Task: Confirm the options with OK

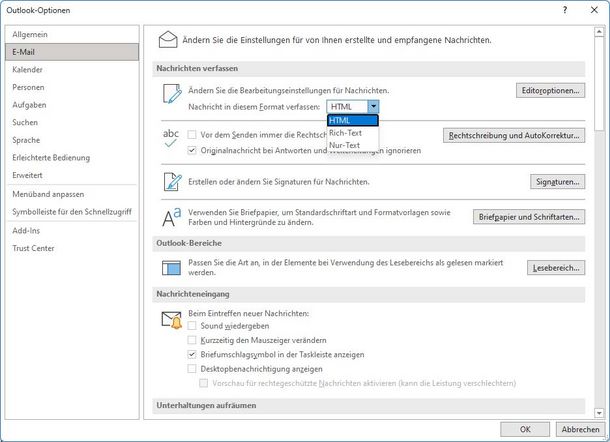Action: click(x=525, y=429)
